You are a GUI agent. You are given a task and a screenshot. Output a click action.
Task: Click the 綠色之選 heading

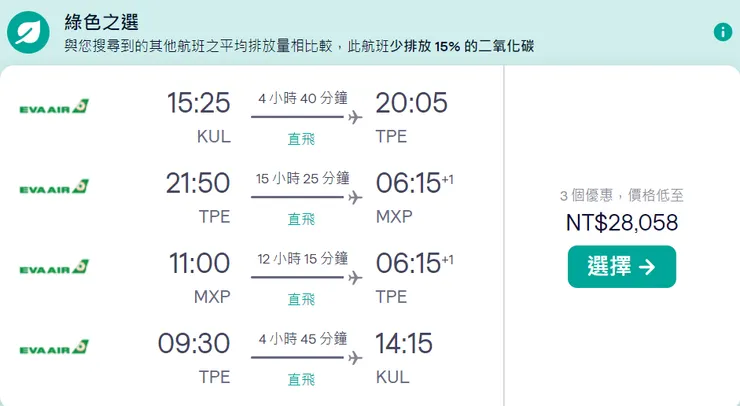(101, 22)
